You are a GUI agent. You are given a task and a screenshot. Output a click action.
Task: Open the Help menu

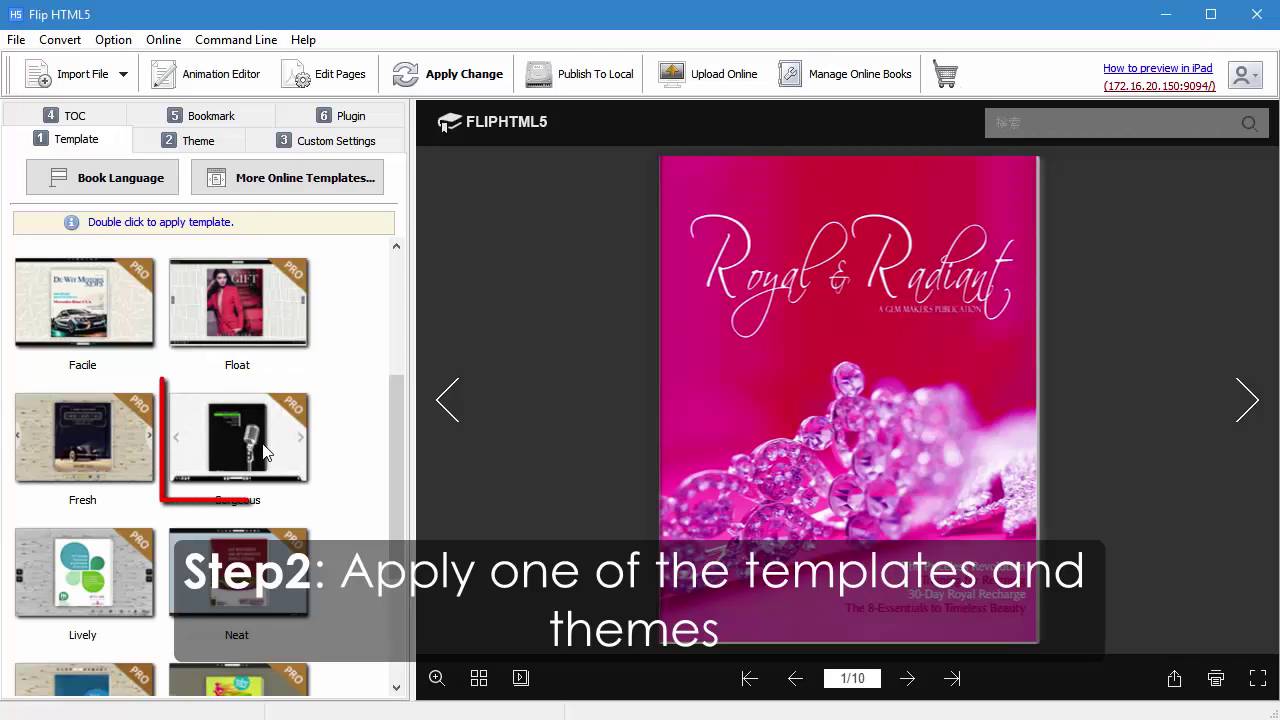click(x=303, y=40)
